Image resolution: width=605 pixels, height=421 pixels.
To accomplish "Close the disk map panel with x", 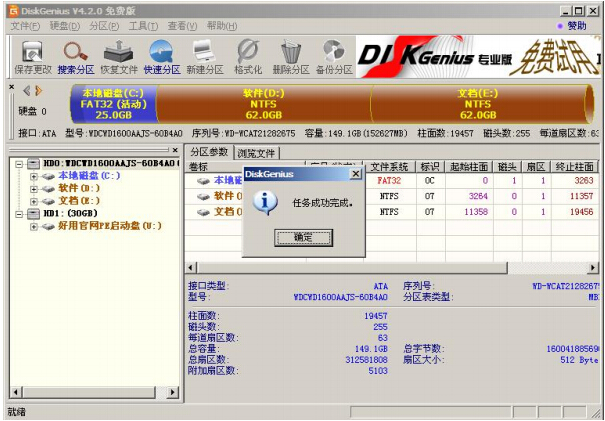I will coord(12,87).
